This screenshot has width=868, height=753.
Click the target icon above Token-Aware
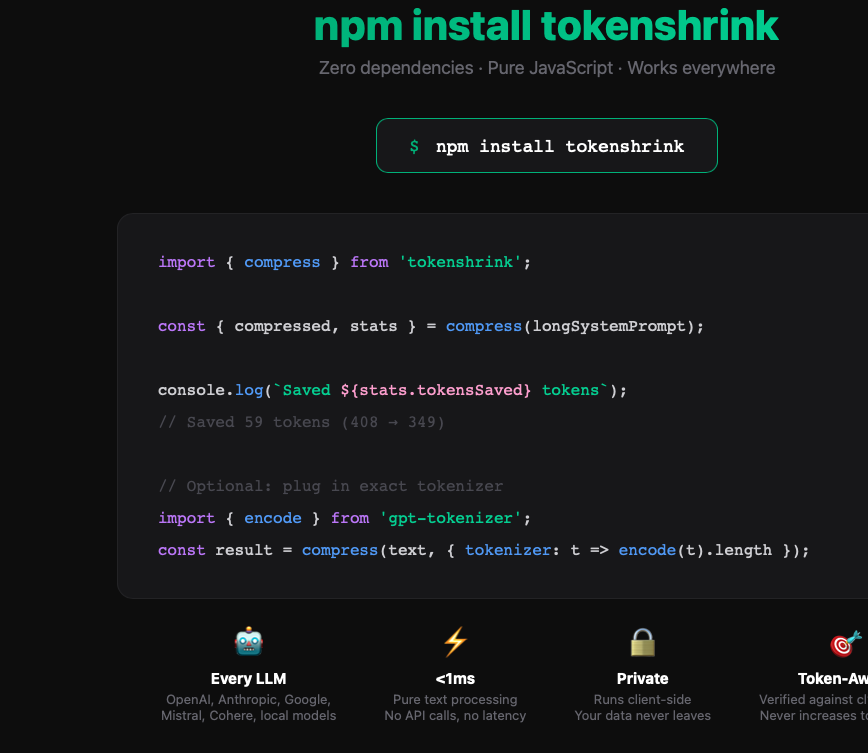845,641
